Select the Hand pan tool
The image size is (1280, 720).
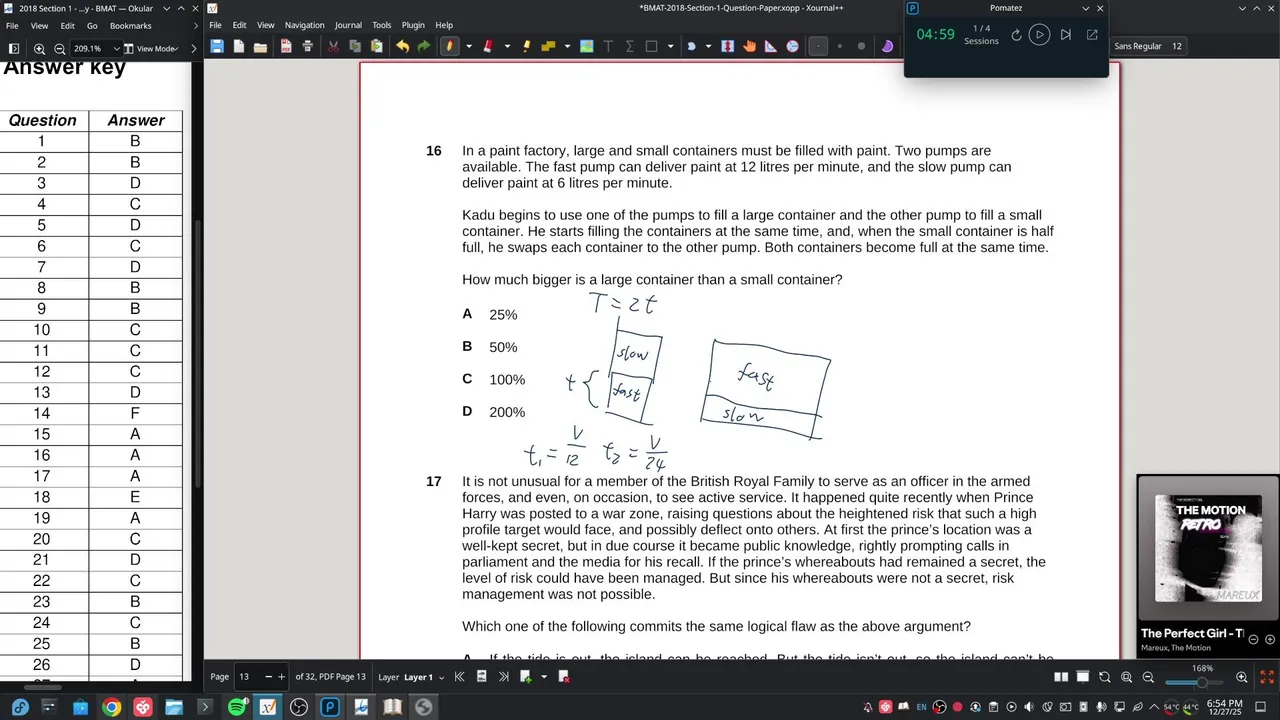749,46
